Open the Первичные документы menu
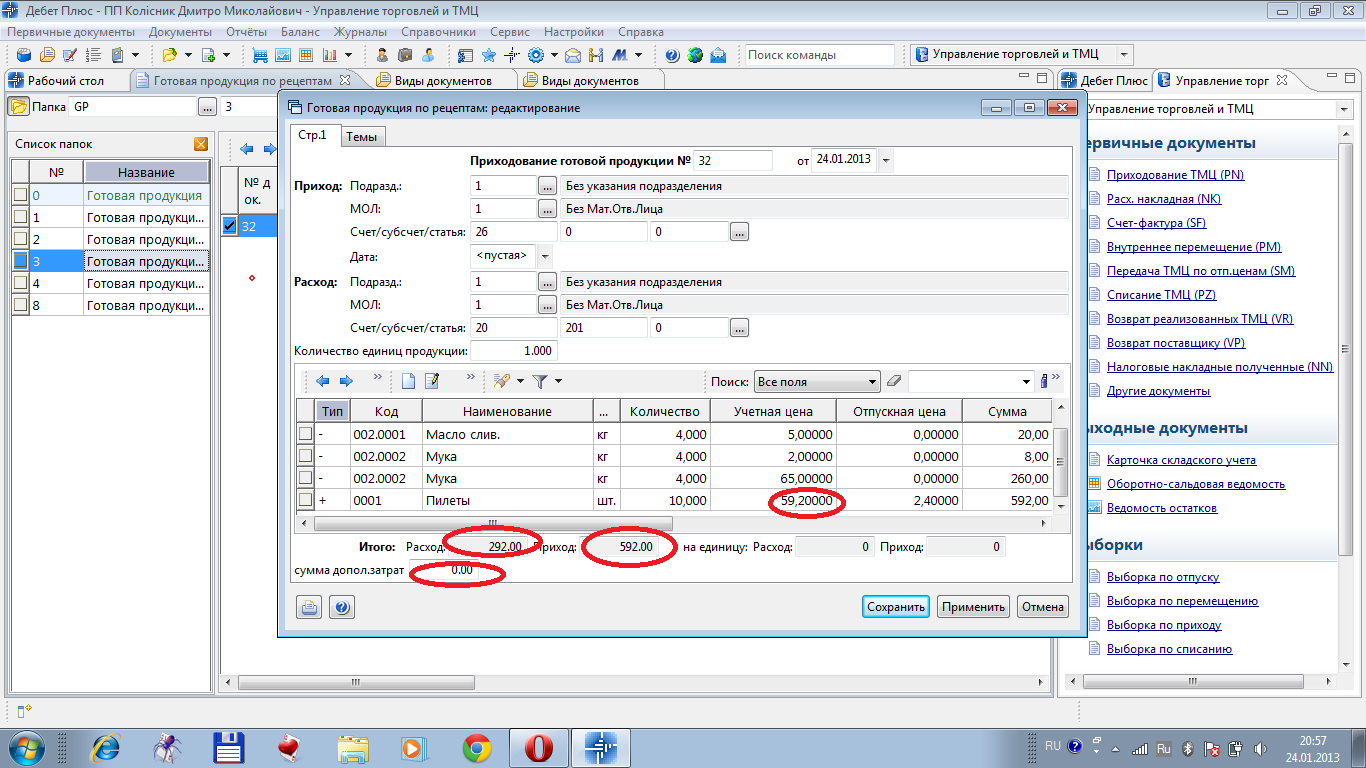The width and height of the screenshot is (1366, 768). (71, 32)
